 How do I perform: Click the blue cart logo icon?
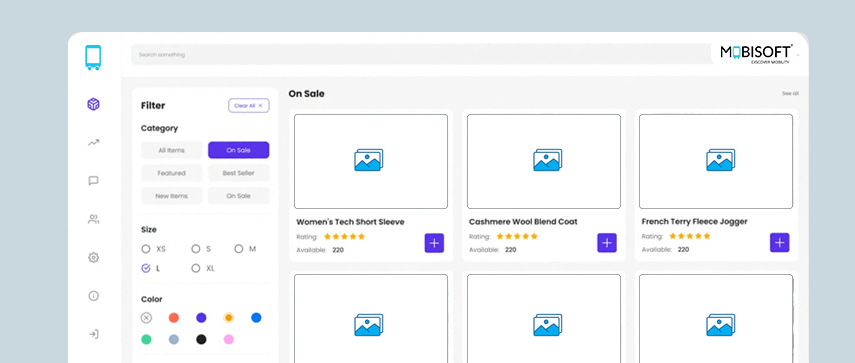pos(93,57)
